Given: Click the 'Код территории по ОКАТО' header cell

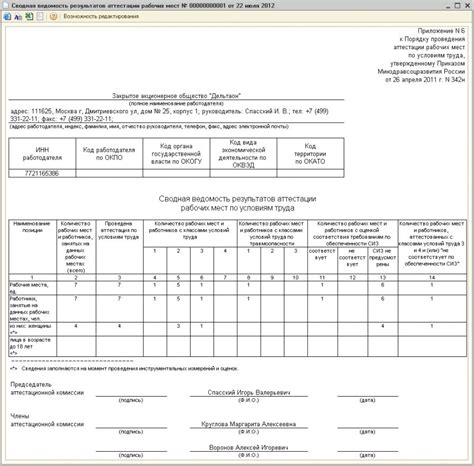Looking at the screenshot, I should pyautogui.click(x=310, y=154).
